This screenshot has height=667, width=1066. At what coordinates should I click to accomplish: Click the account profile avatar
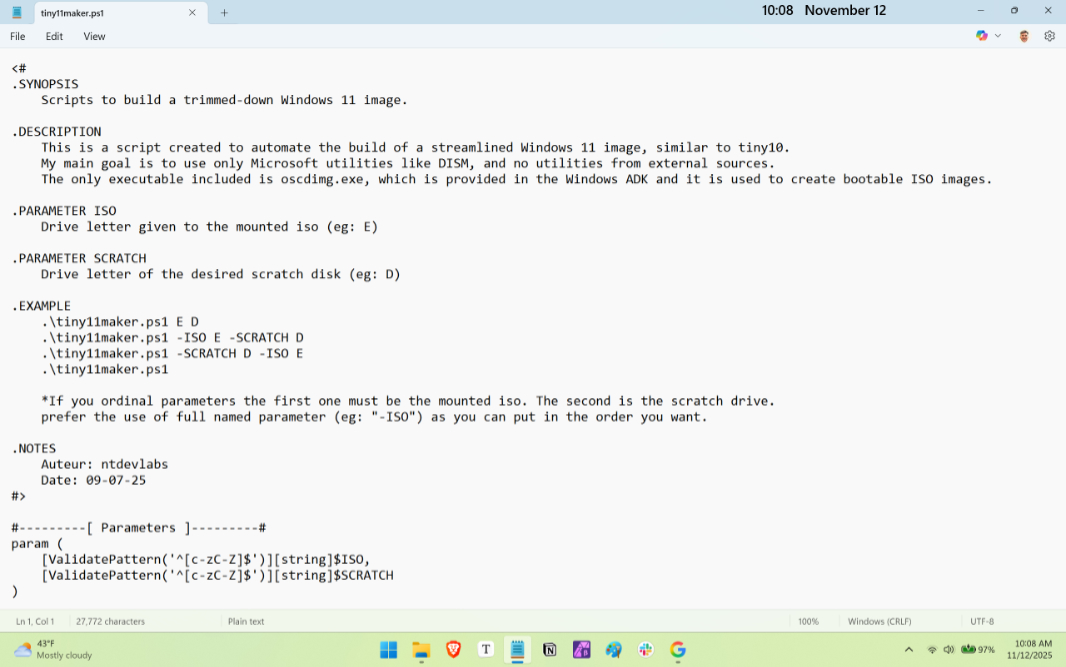1023,35
